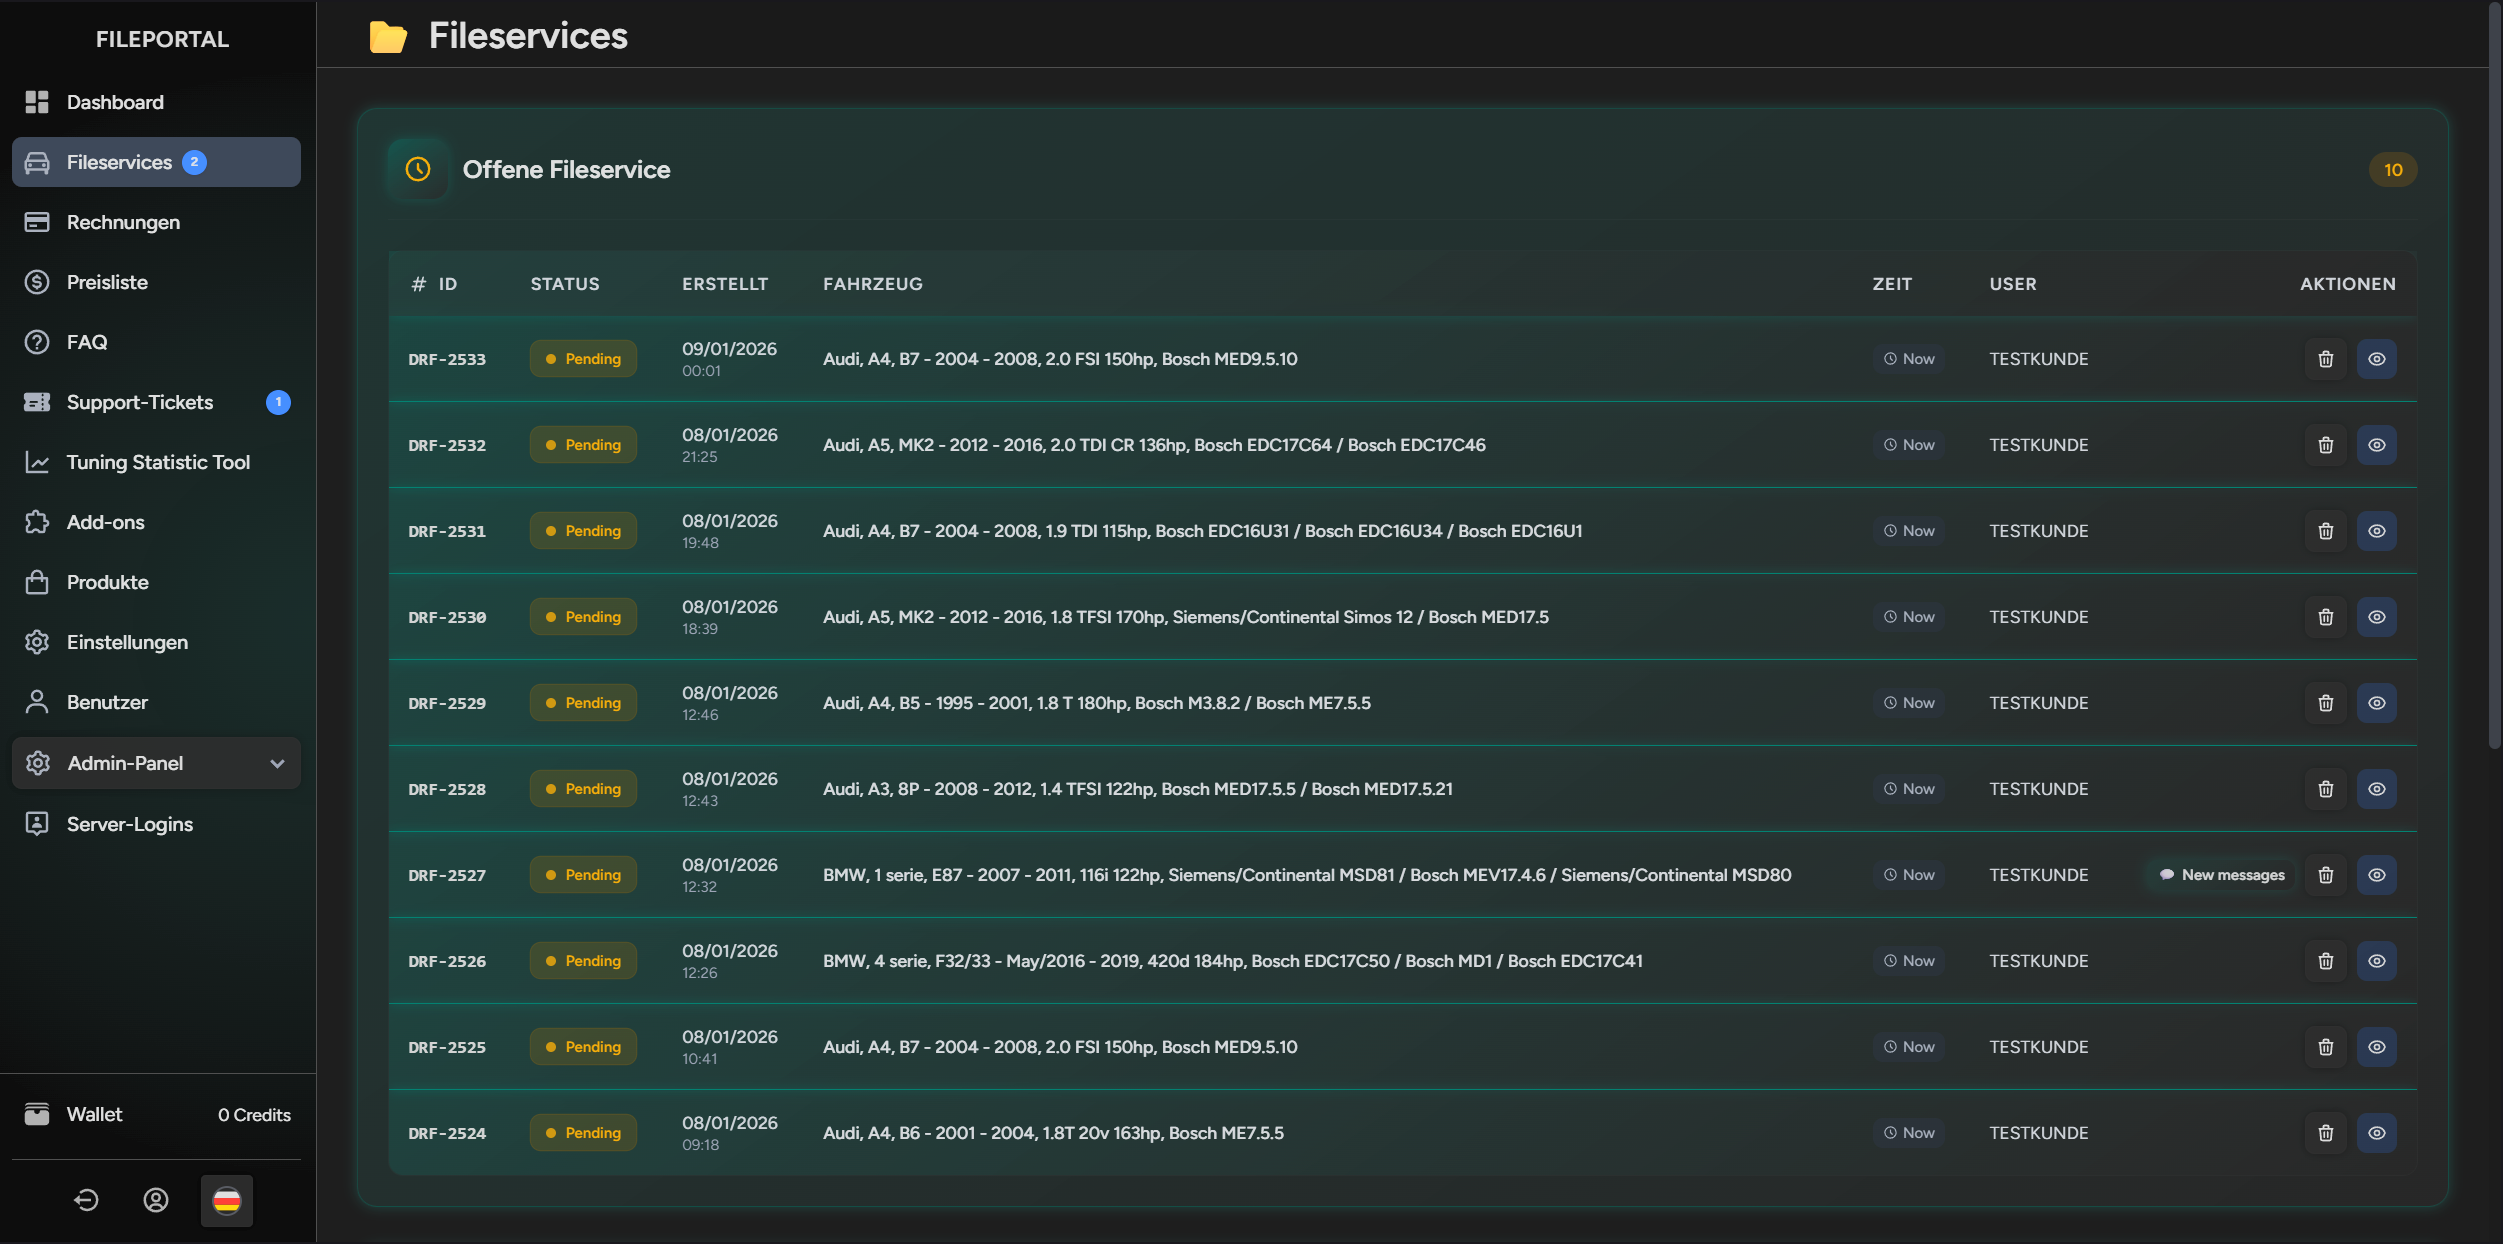Image resolution: width=2503 pixels, height=1244 pixels.
Task: View DRF-2524 using the eye icon
Action: click(x=2376, y=1133)
